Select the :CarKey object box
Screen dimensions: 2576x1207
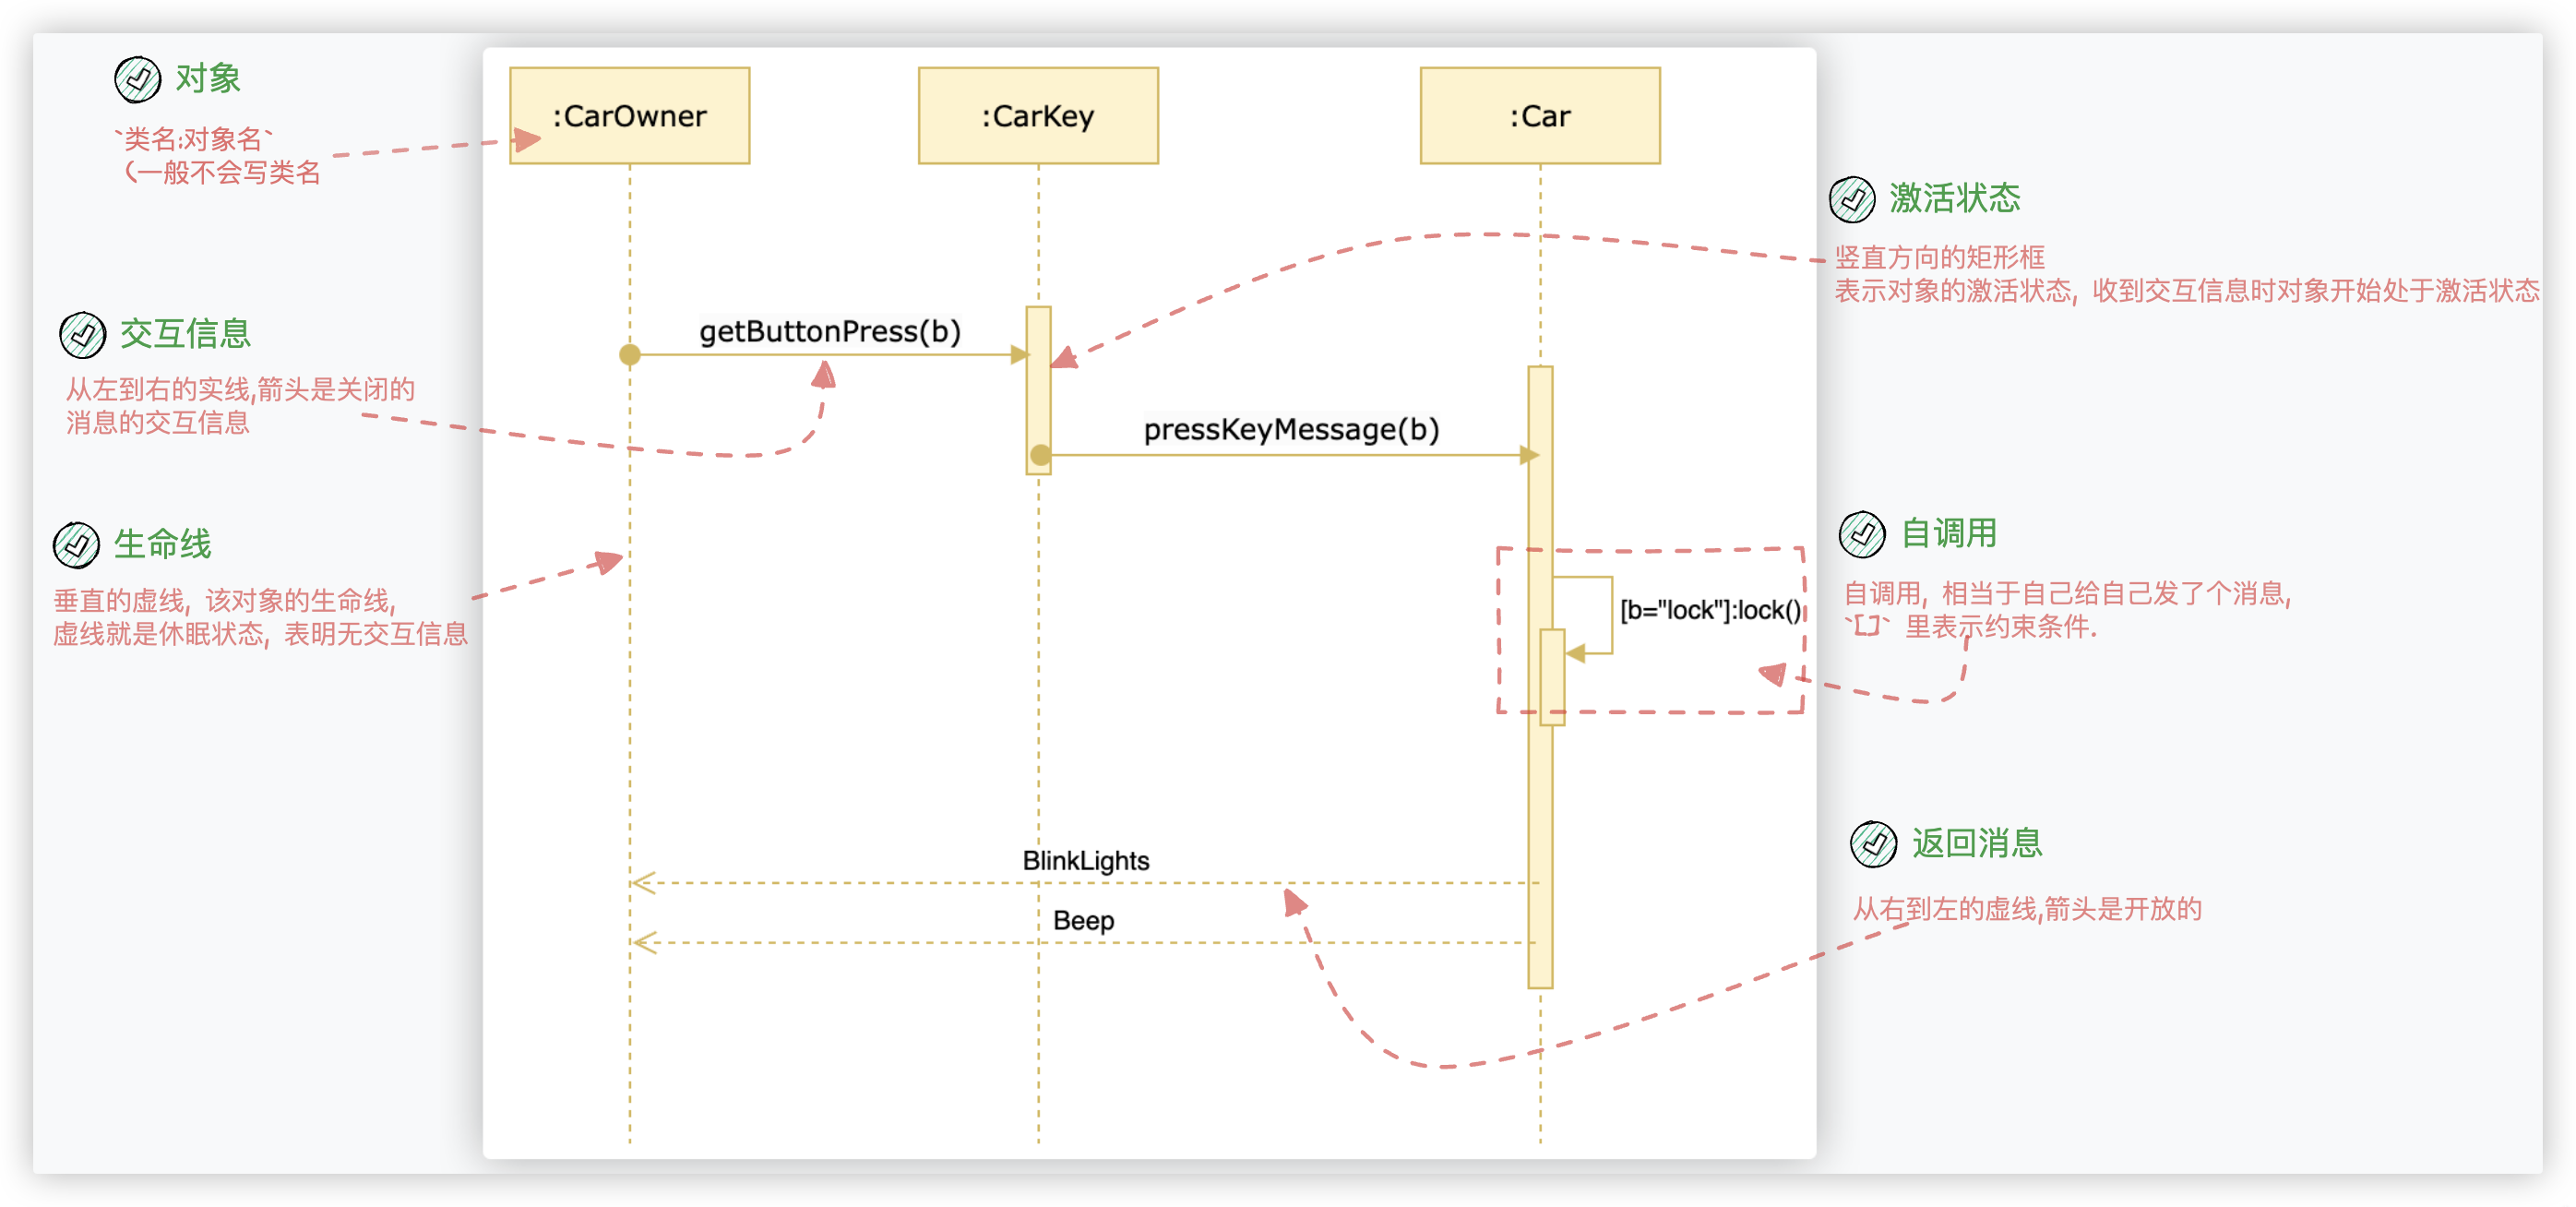coord(1038,116)
